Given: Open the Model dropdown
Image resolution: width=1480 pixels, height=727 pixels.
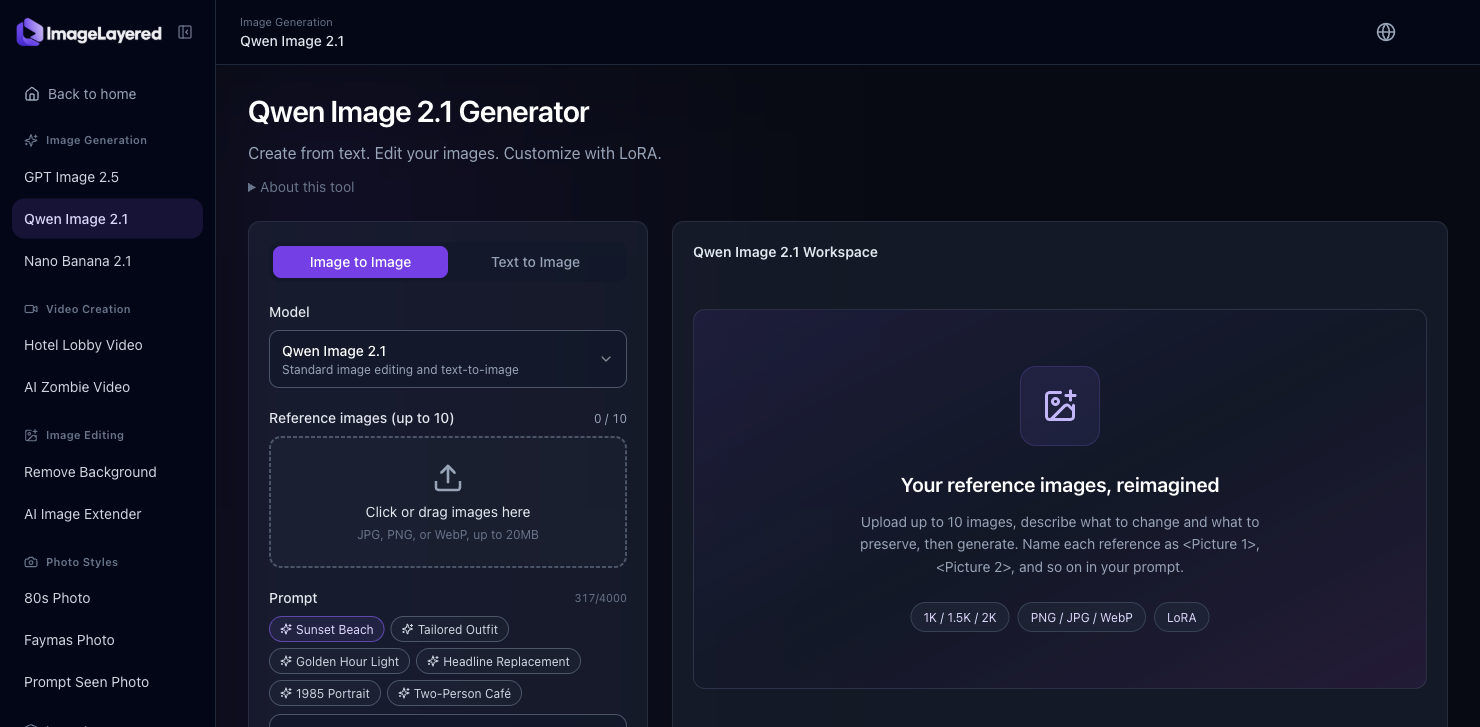Looking at the screenshot, I should pyautogui.click(x=448, y=359).
